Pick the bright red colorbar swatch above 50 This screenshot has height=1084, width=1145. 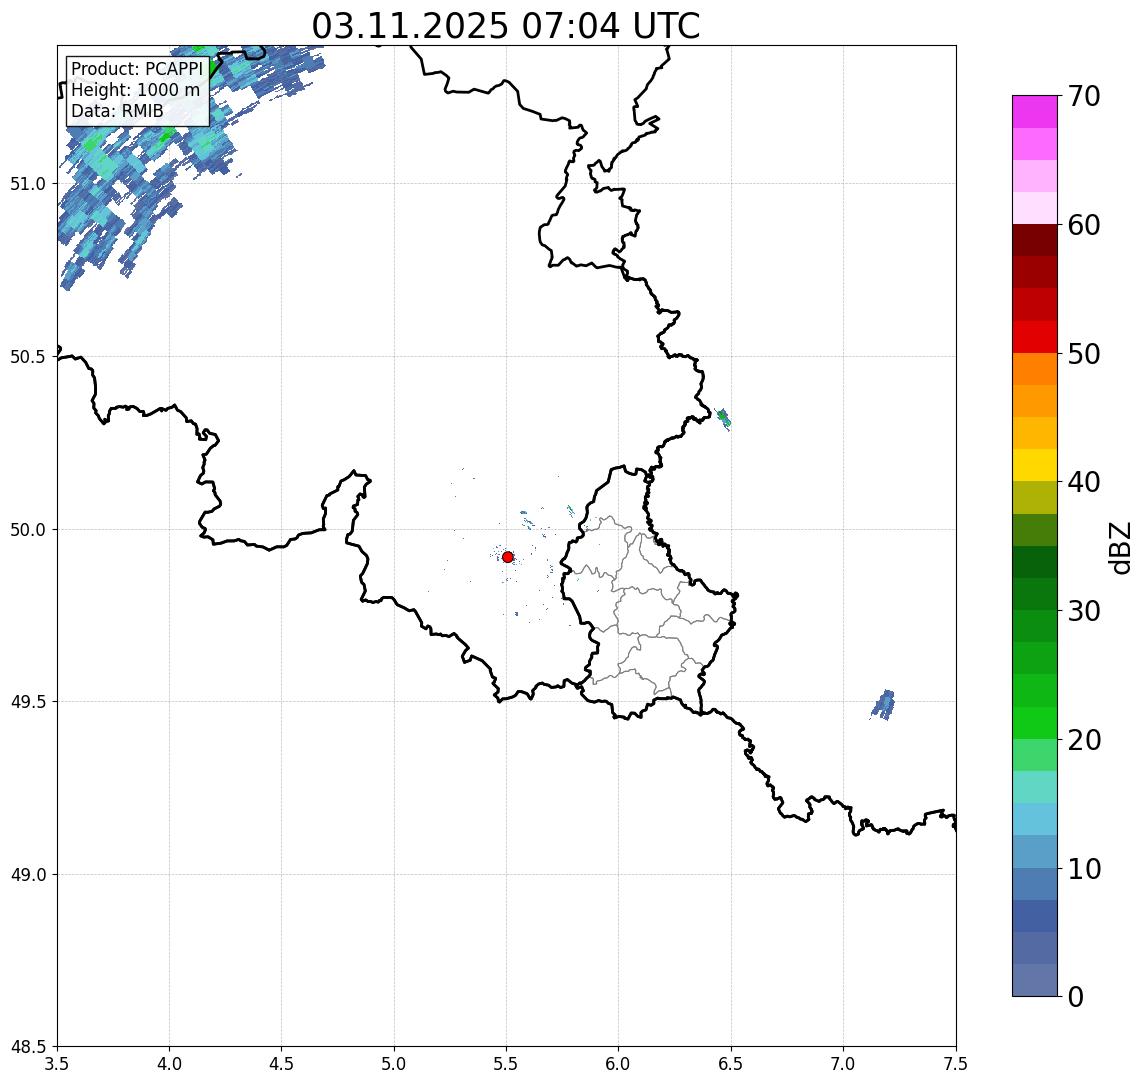pos(1035,337)
